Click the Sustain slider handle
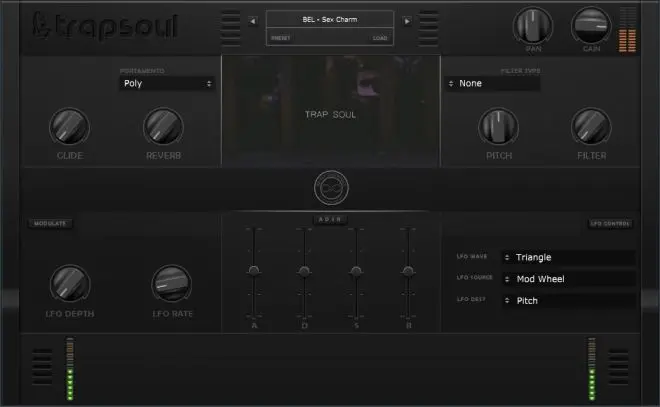Screen dimensions: 660x407 point(356,271)
